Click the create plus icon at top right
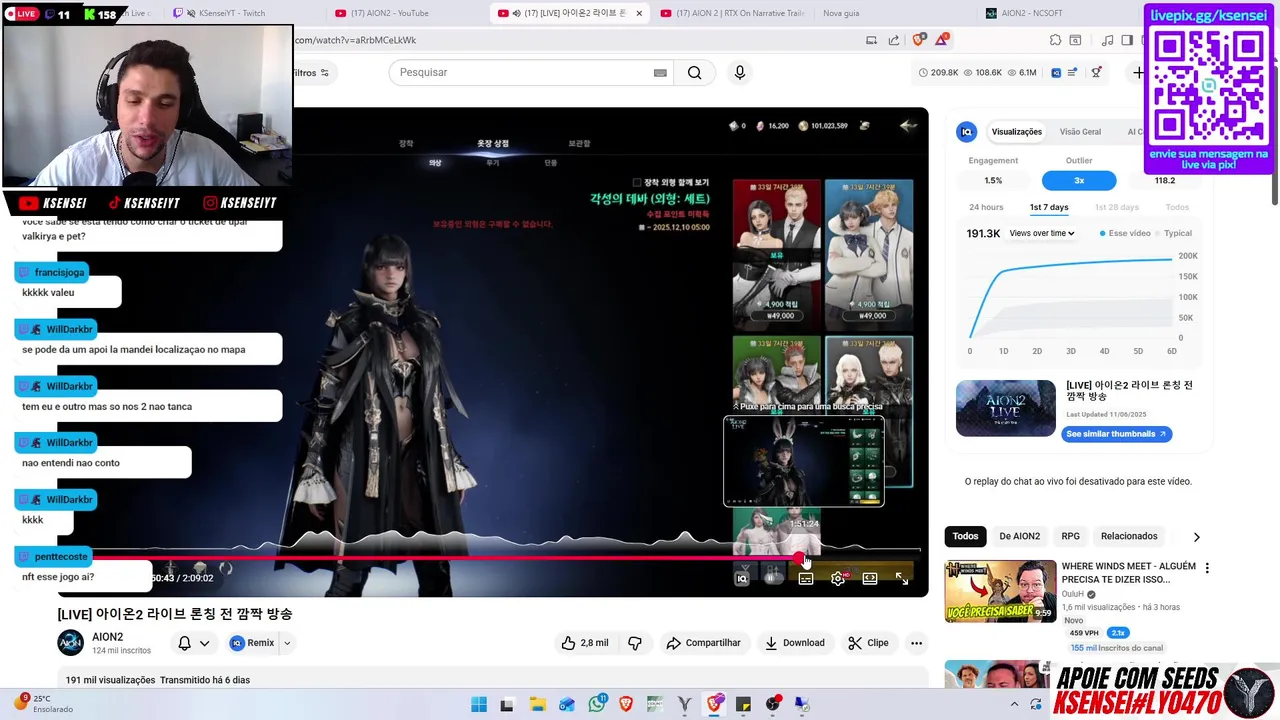 pyautogui.click(x=1138, y=72)
